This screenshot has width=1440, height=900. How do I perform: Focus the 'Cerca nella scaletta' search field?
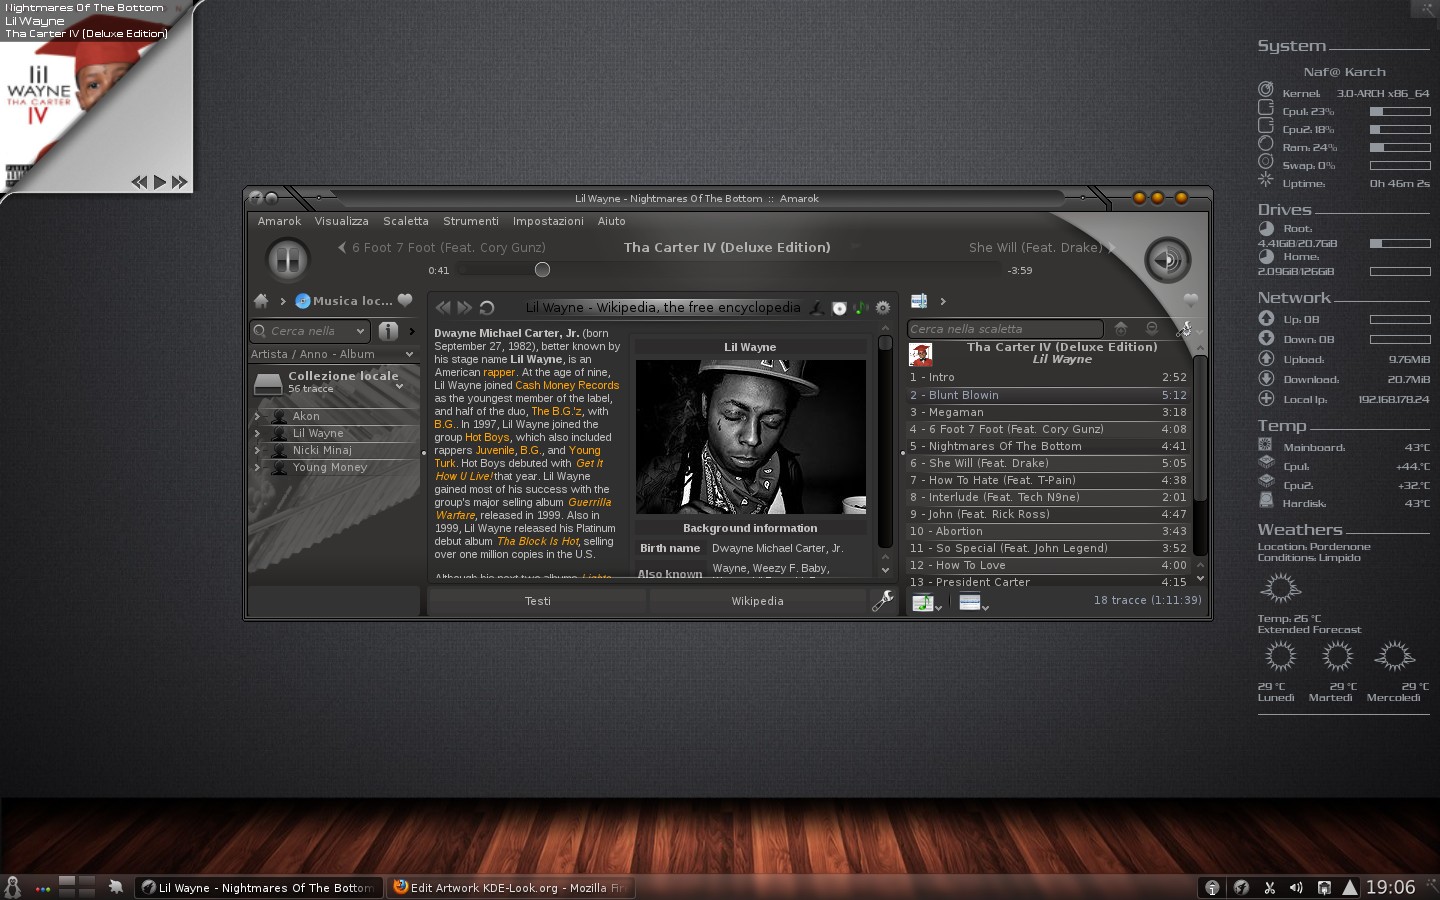tap(1005, 328)
